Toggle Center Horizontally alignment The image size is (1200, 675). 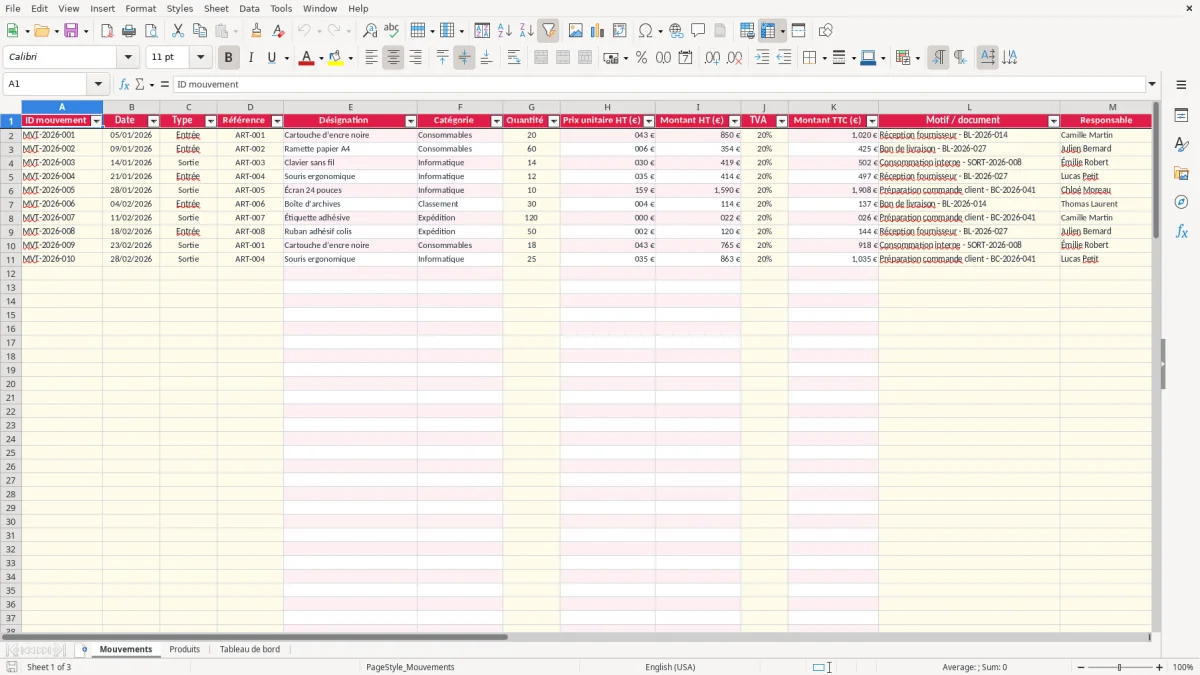[x=393, y=58]
